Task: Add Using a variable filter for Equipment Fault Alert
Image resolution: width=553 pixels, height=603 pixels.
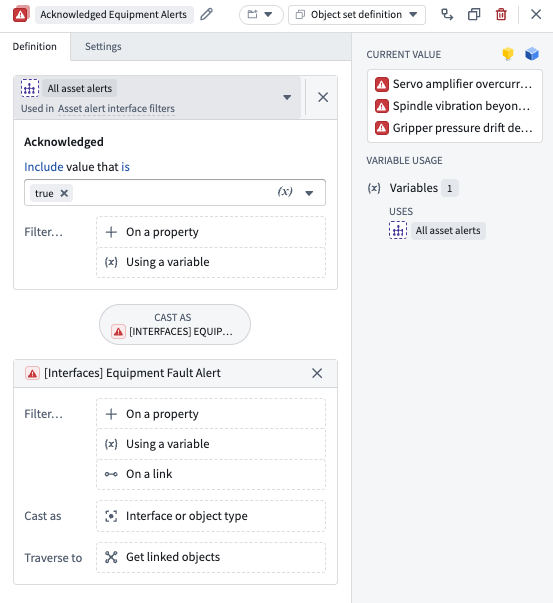Action: [211, 444]
